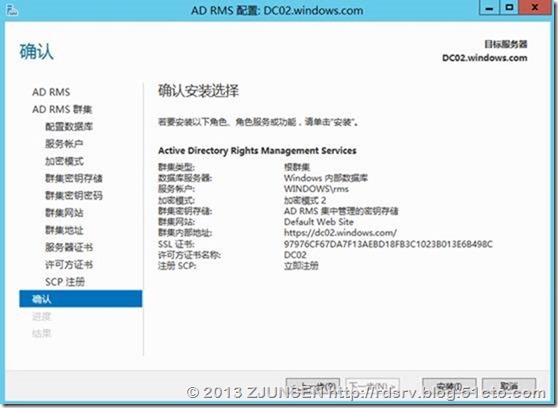Click the SSL certificate thumbprint value
This screenshot has height=408, width=558.
point(388,244)
